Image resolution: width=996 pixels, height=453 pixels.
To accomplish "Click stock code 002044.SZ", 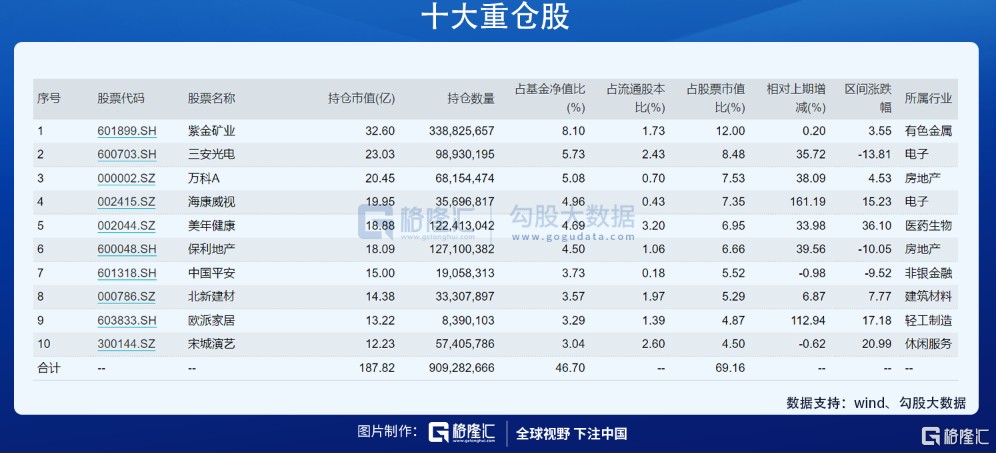I will point(127,226).
